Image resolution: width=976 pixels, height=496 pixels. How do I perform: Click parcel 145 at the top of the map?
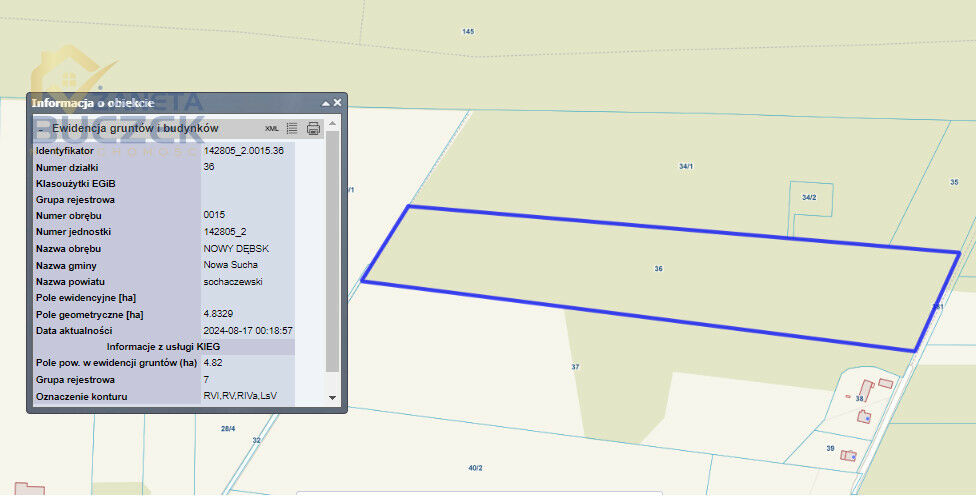pos(468,32)
